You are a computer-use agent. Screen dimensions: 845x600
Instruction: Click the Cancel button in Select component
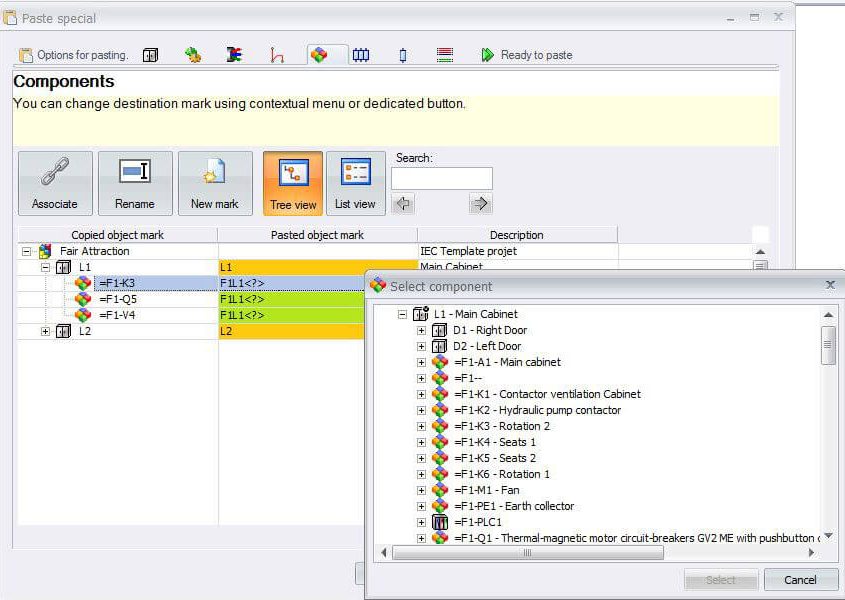pyautogui.click(x=800, y=580)
